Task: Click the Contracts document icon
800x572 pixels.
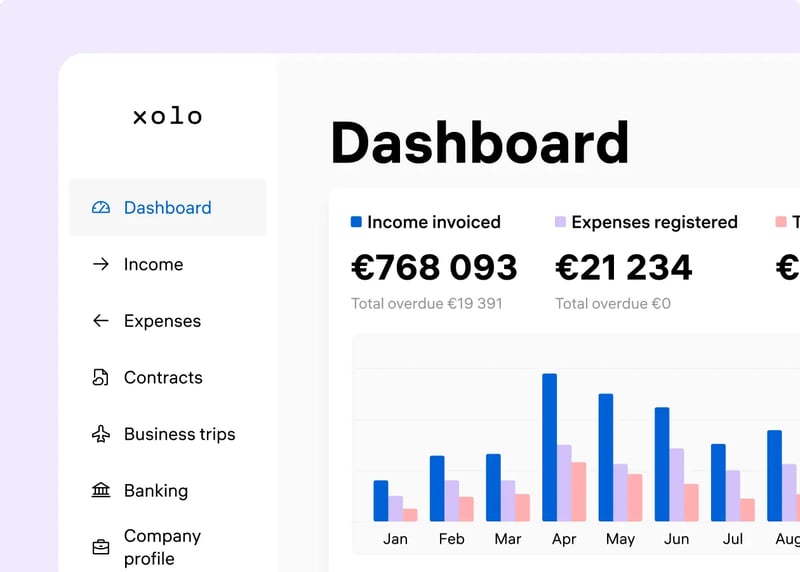Action: 100,378
